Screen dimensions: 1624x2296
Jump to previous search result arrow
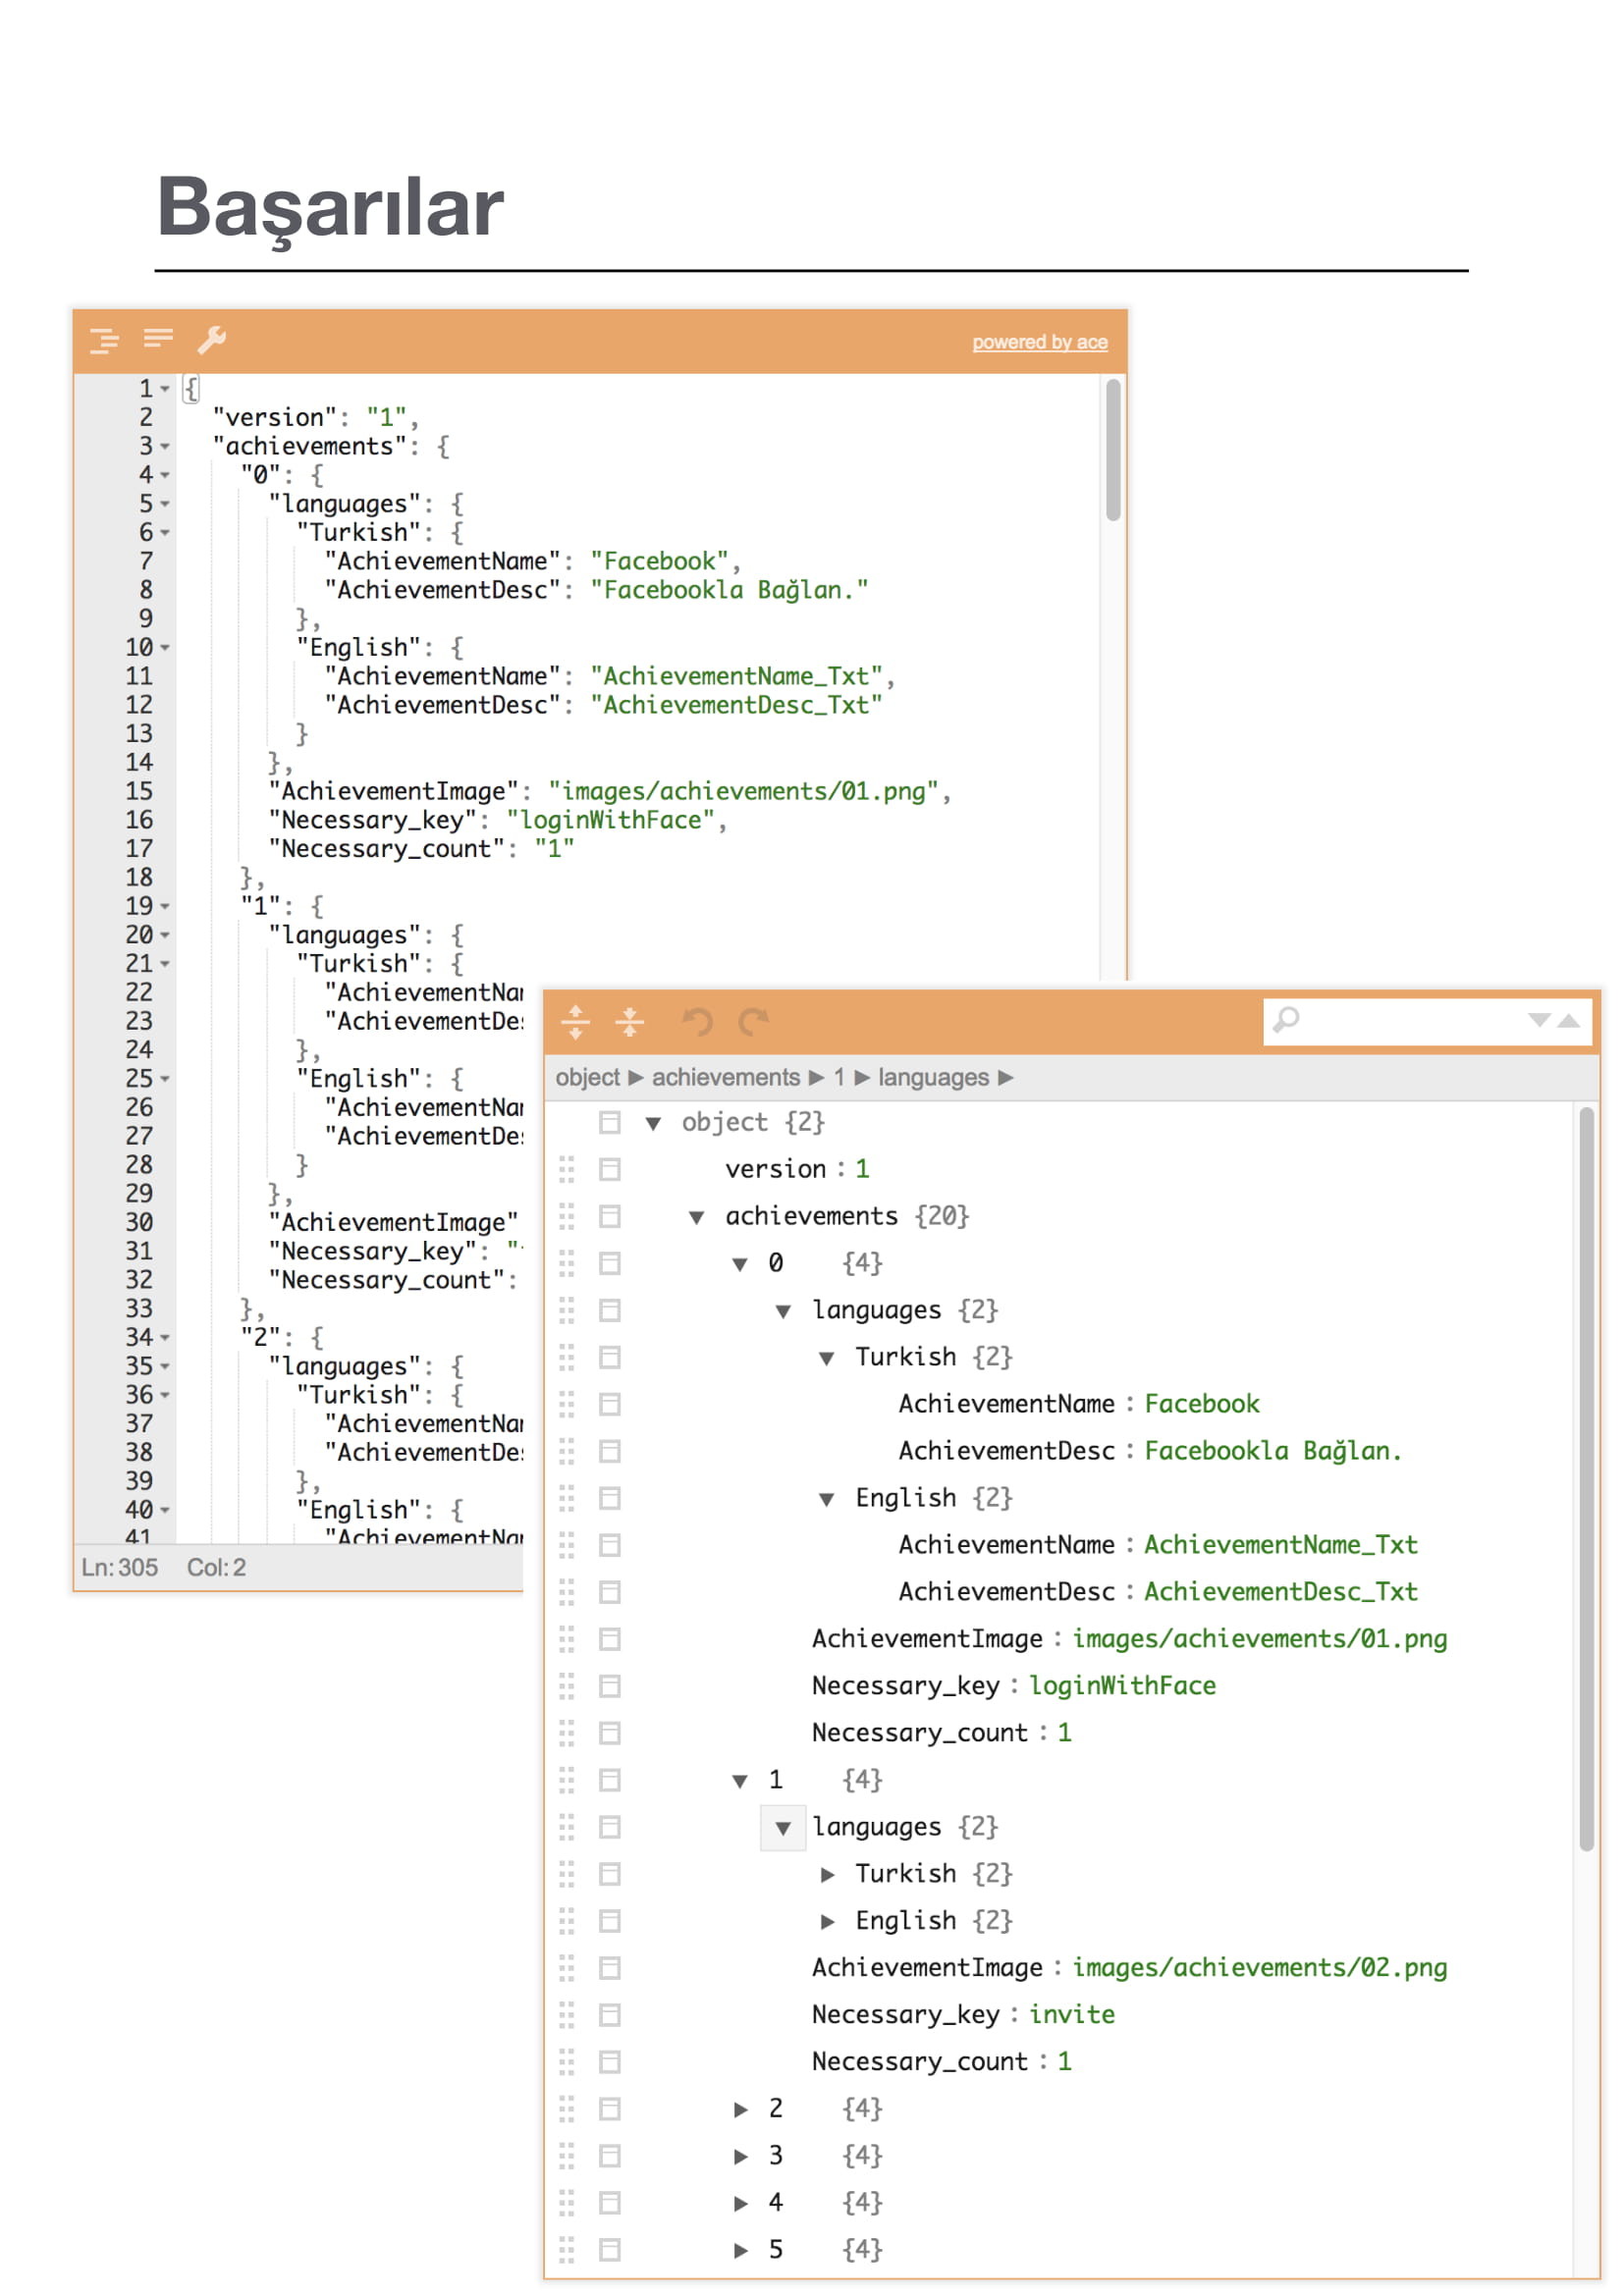click(x=1569, y=1020)
